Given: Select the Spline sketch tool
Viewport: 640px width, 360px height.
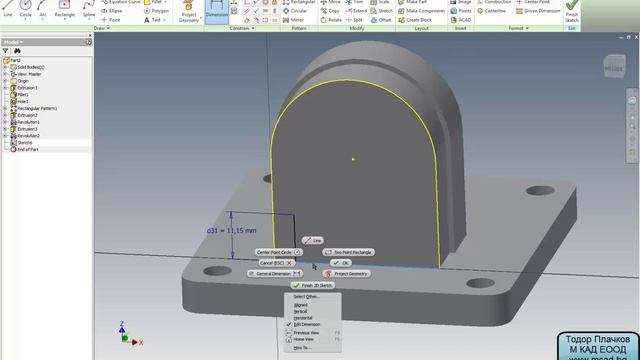Looking at the screenshot, I should tap(89, 9).
